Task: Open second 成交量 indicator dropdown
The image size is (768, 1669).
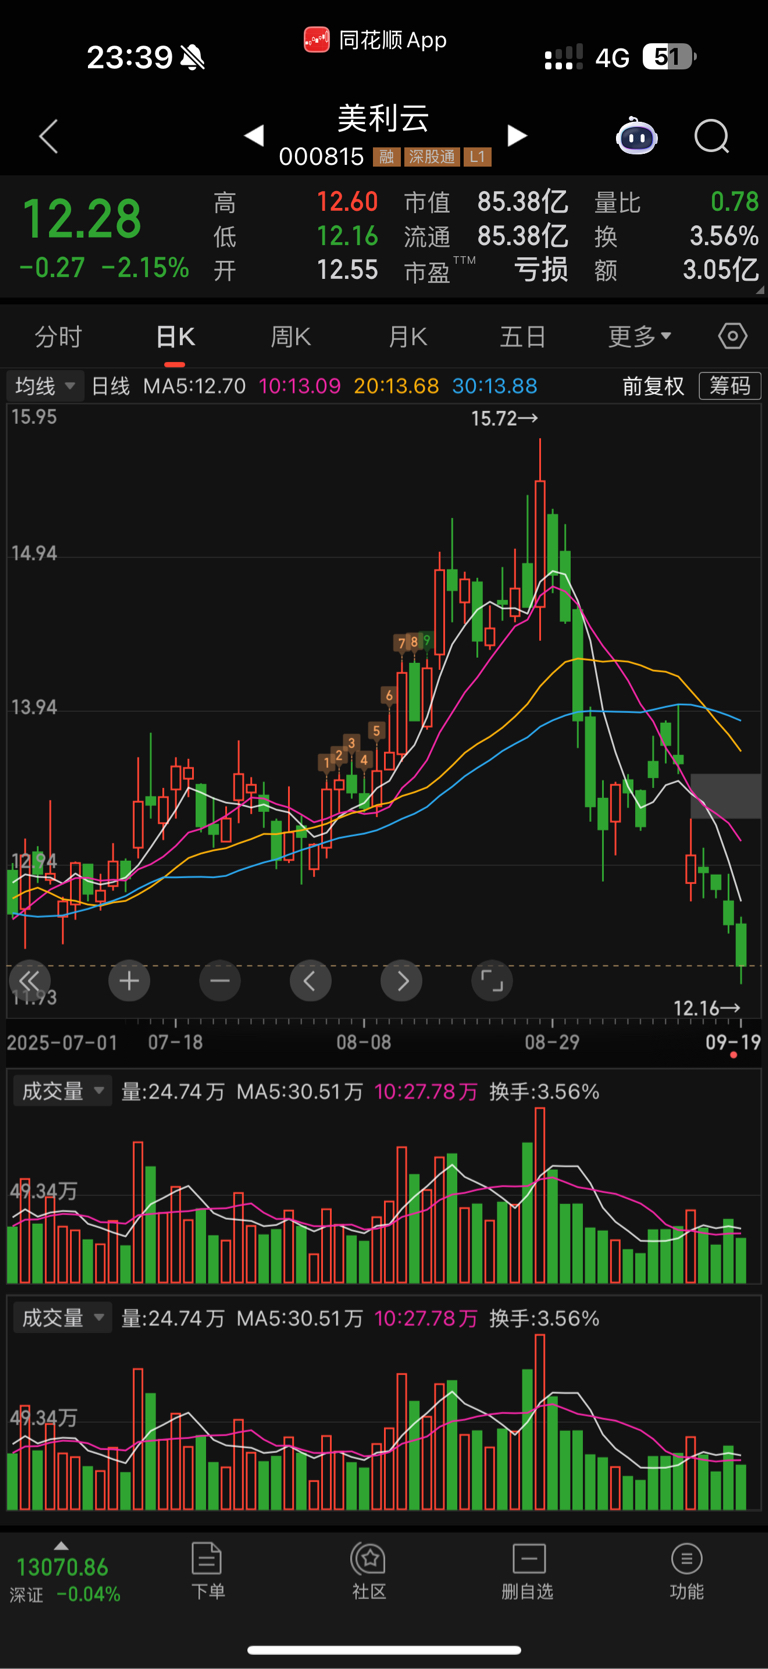Action: pyautogui.click(x=62, y=1318)
